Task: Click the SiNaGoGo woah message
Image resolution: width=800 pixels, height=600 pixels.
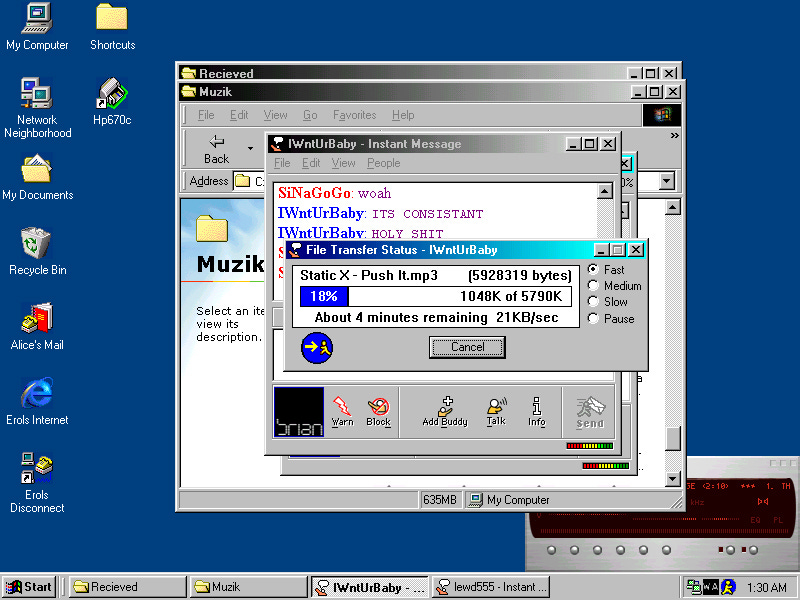Action: [335, 193]
